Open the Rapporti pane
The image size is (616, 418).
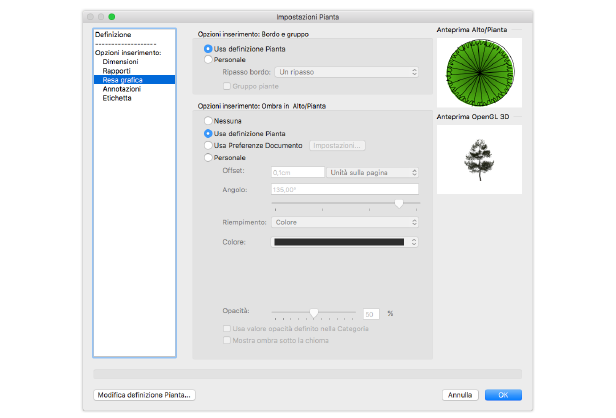(116, 71)
